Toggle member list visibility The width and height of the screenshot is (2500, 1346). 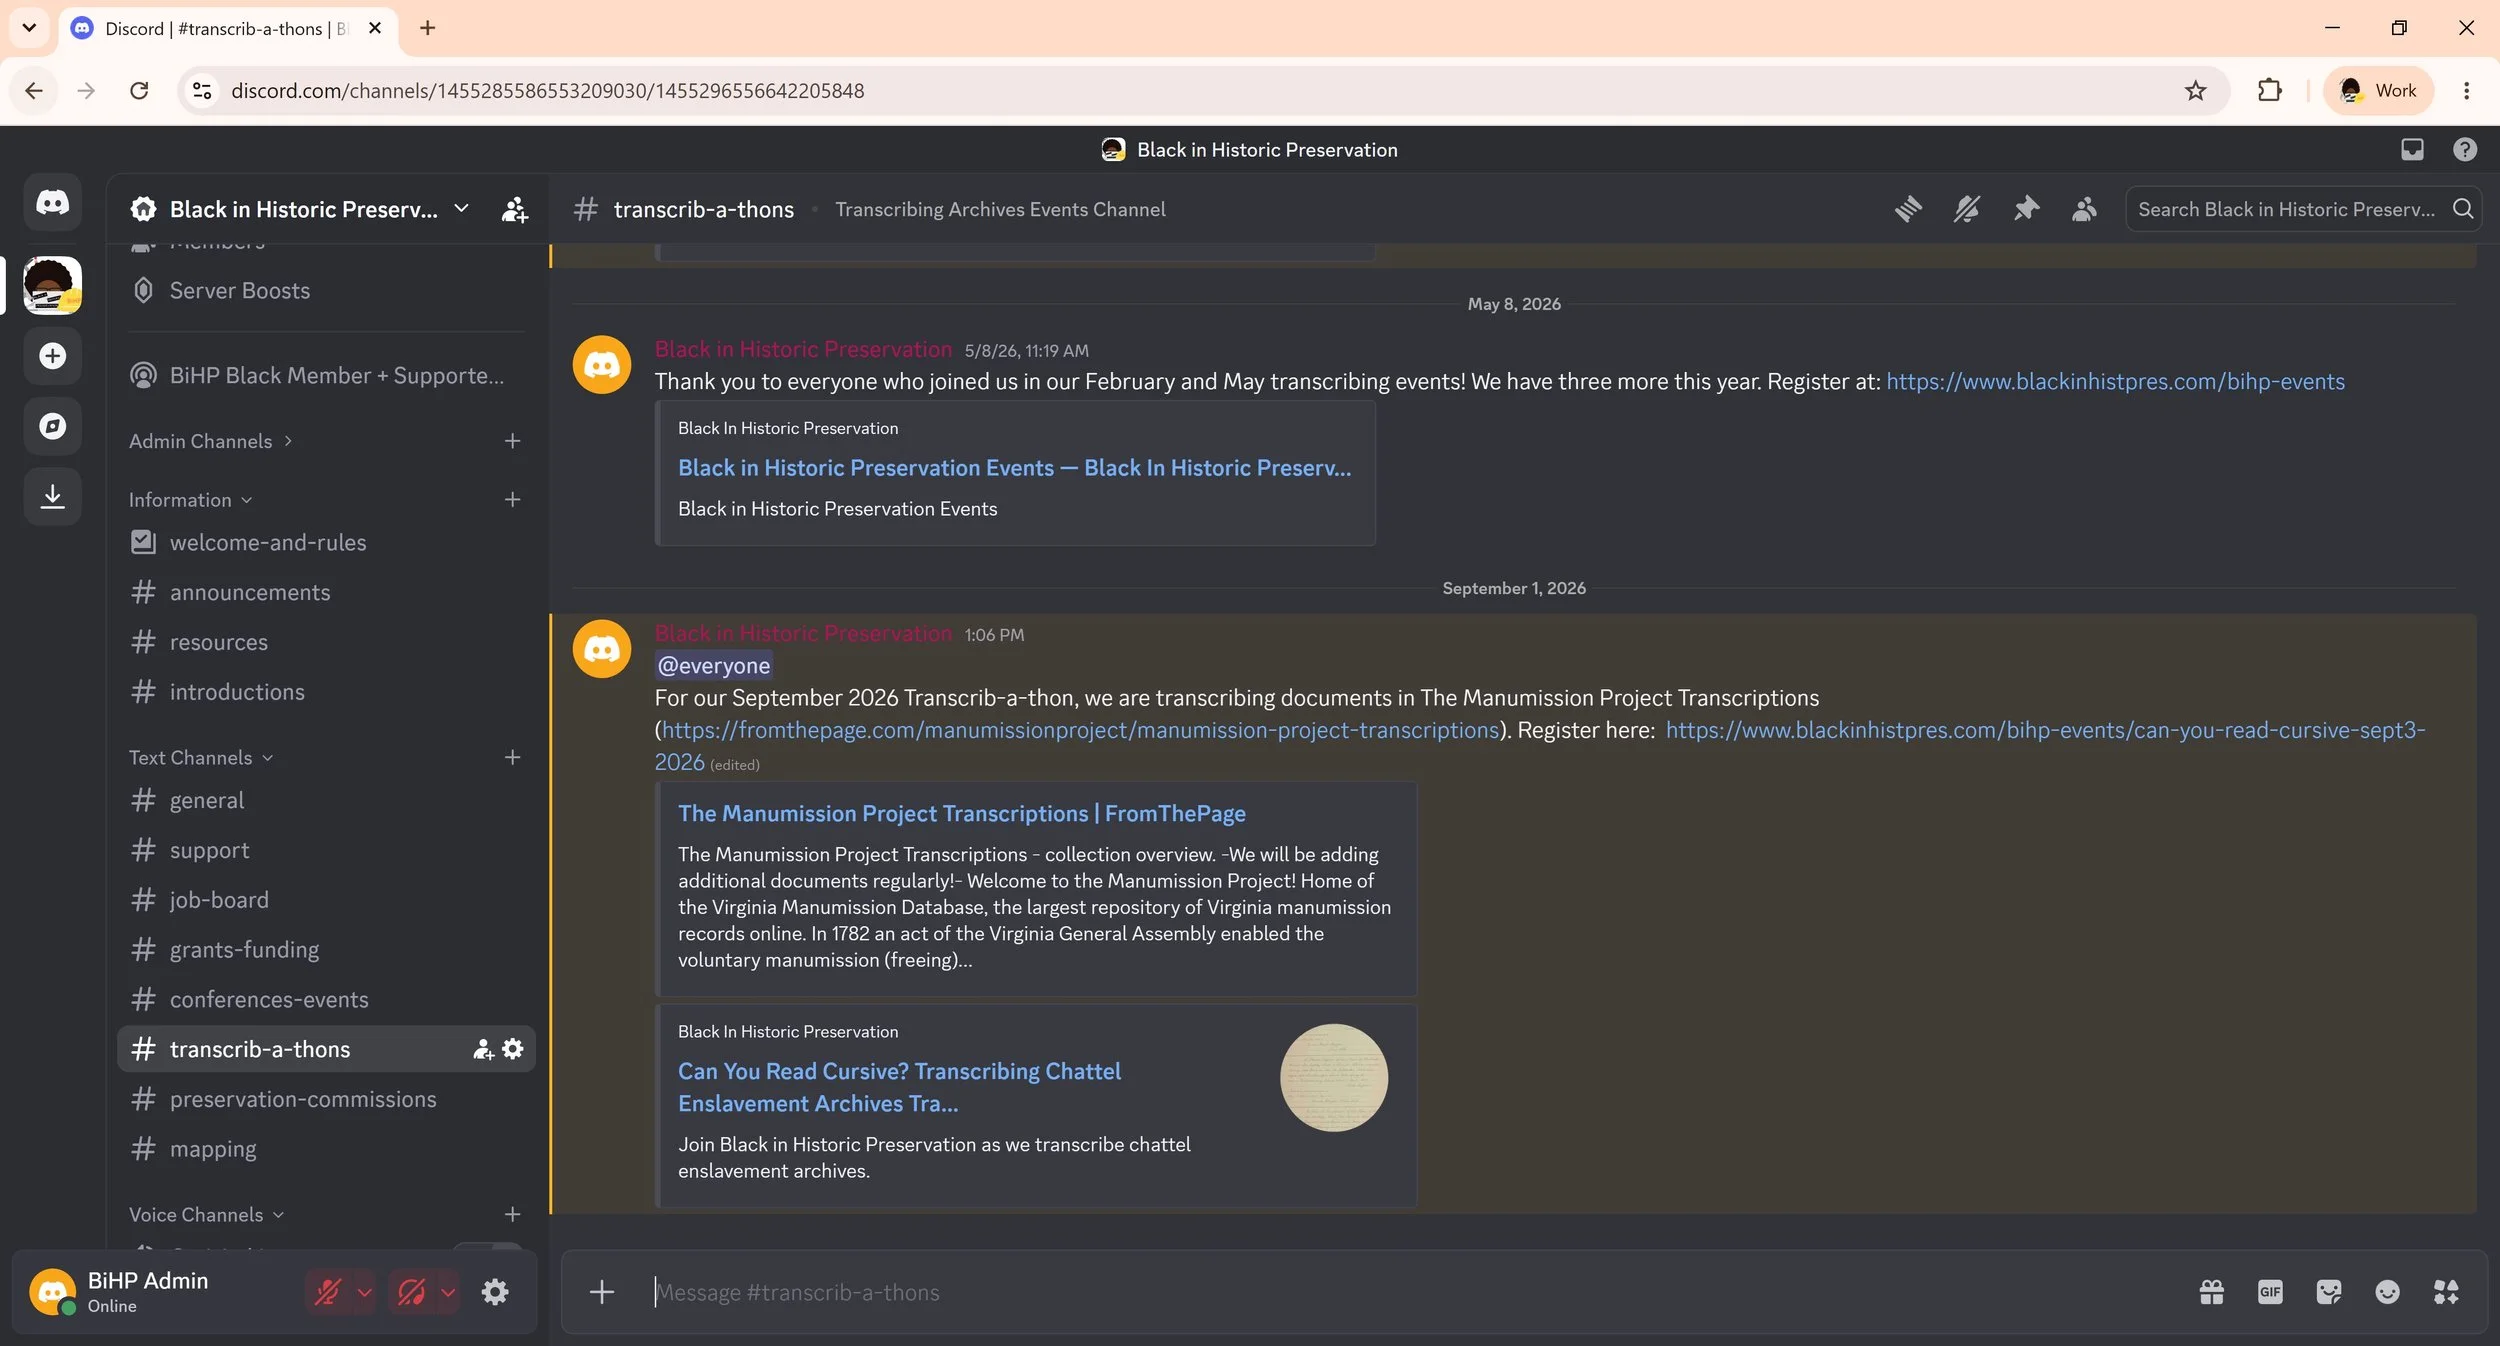2084,209
